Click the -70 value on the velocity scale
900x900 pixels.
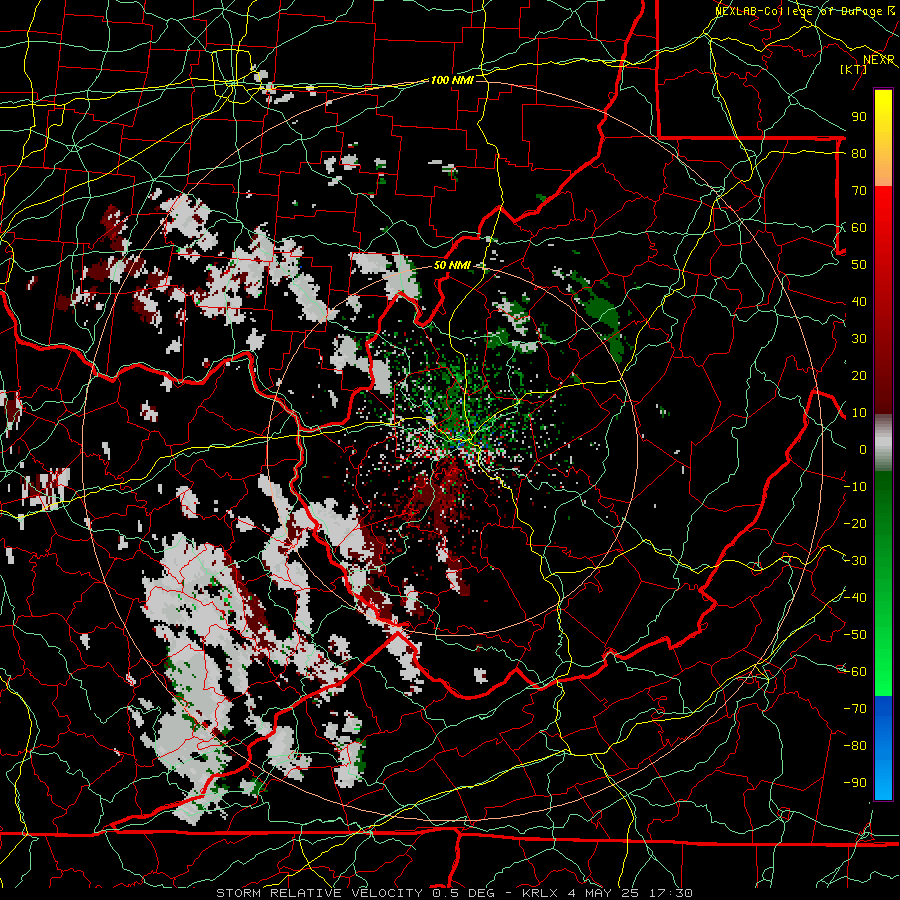point(855,709)
